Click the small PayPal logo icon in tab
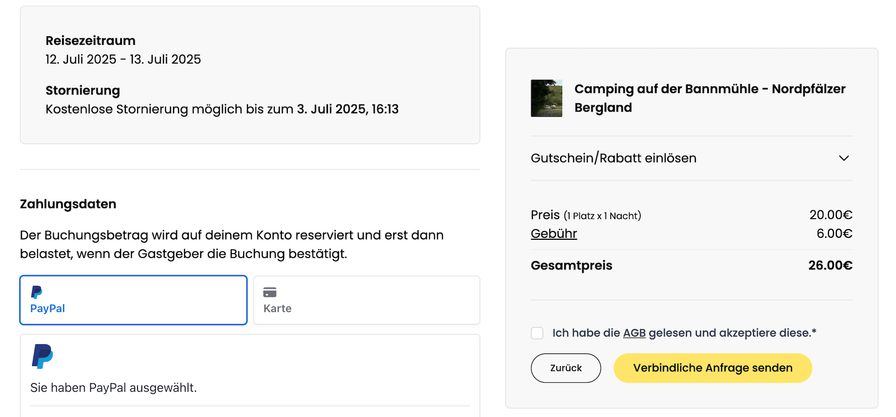Screen dimensions: 896x417 pyautogui.click(x=37, y=292)
